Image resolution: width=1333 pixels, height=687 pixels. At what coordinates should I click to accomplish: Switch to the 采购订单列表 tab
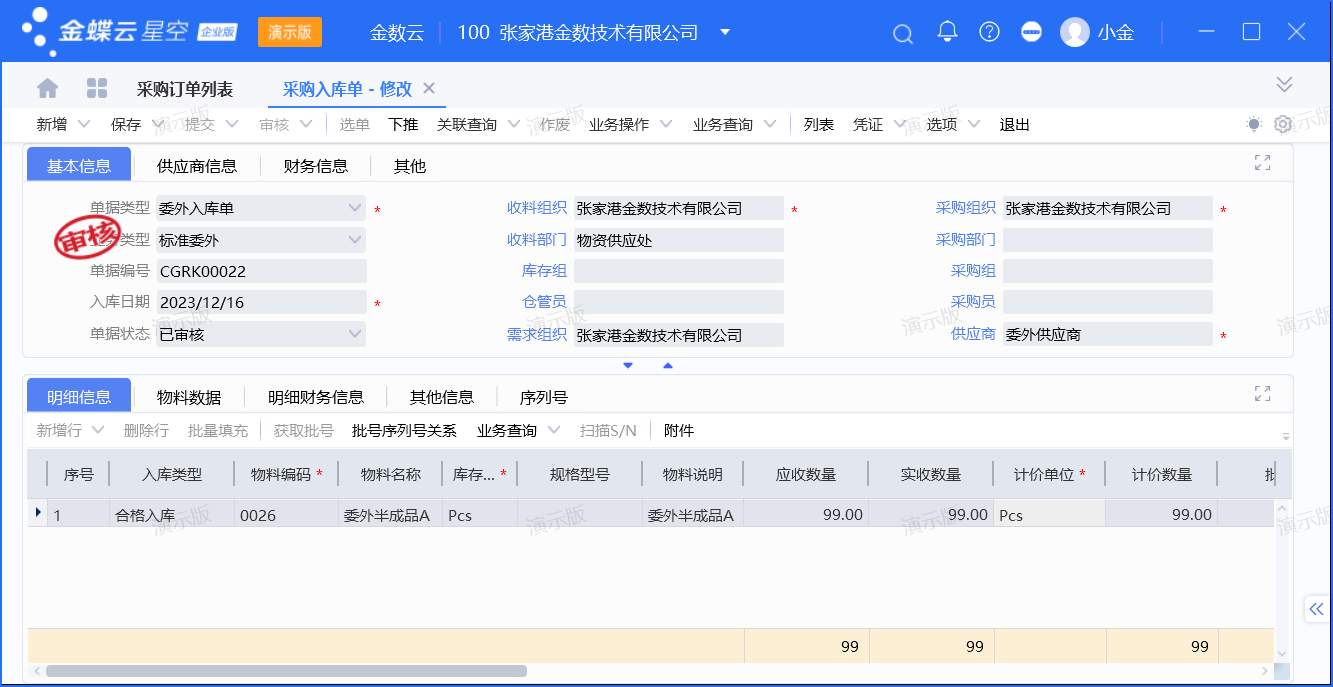click(x=185, y=89)
